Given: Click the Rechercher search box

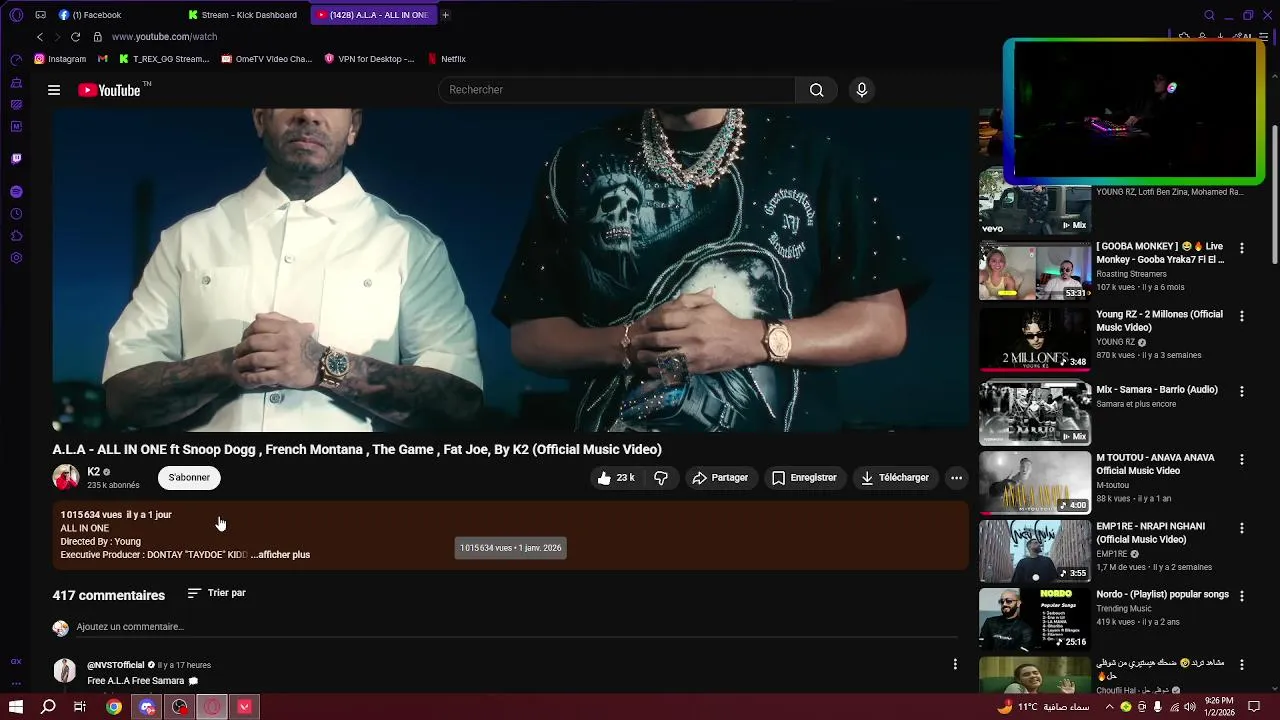Looking at the screenshot, I should 616,90.
